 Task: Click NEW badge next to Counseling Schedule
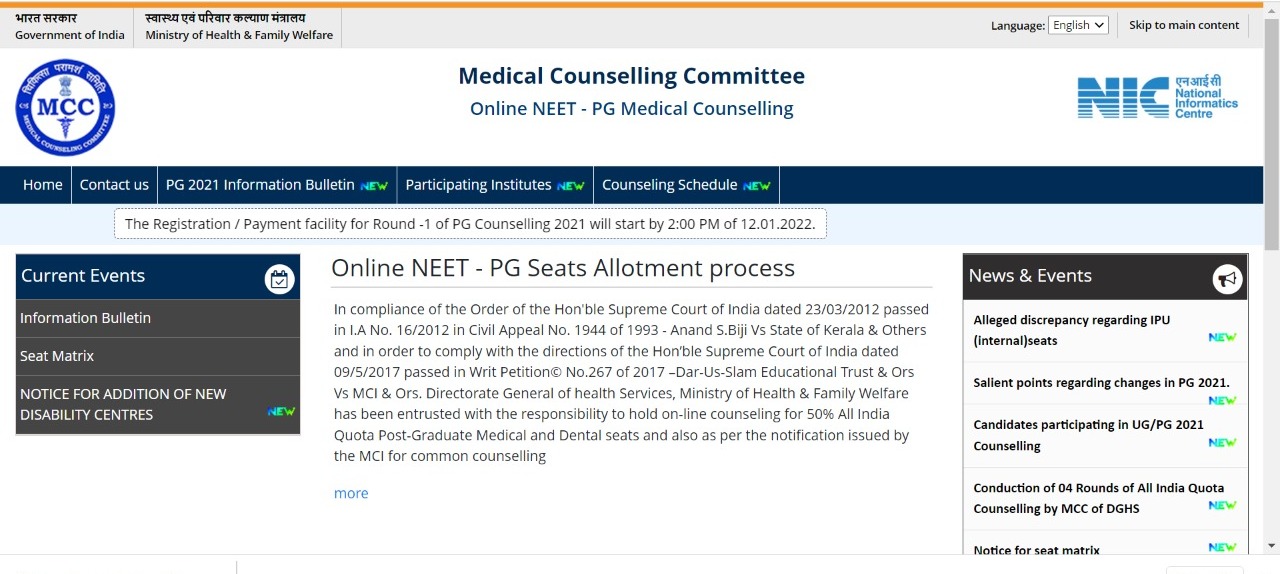pos(757,186)
